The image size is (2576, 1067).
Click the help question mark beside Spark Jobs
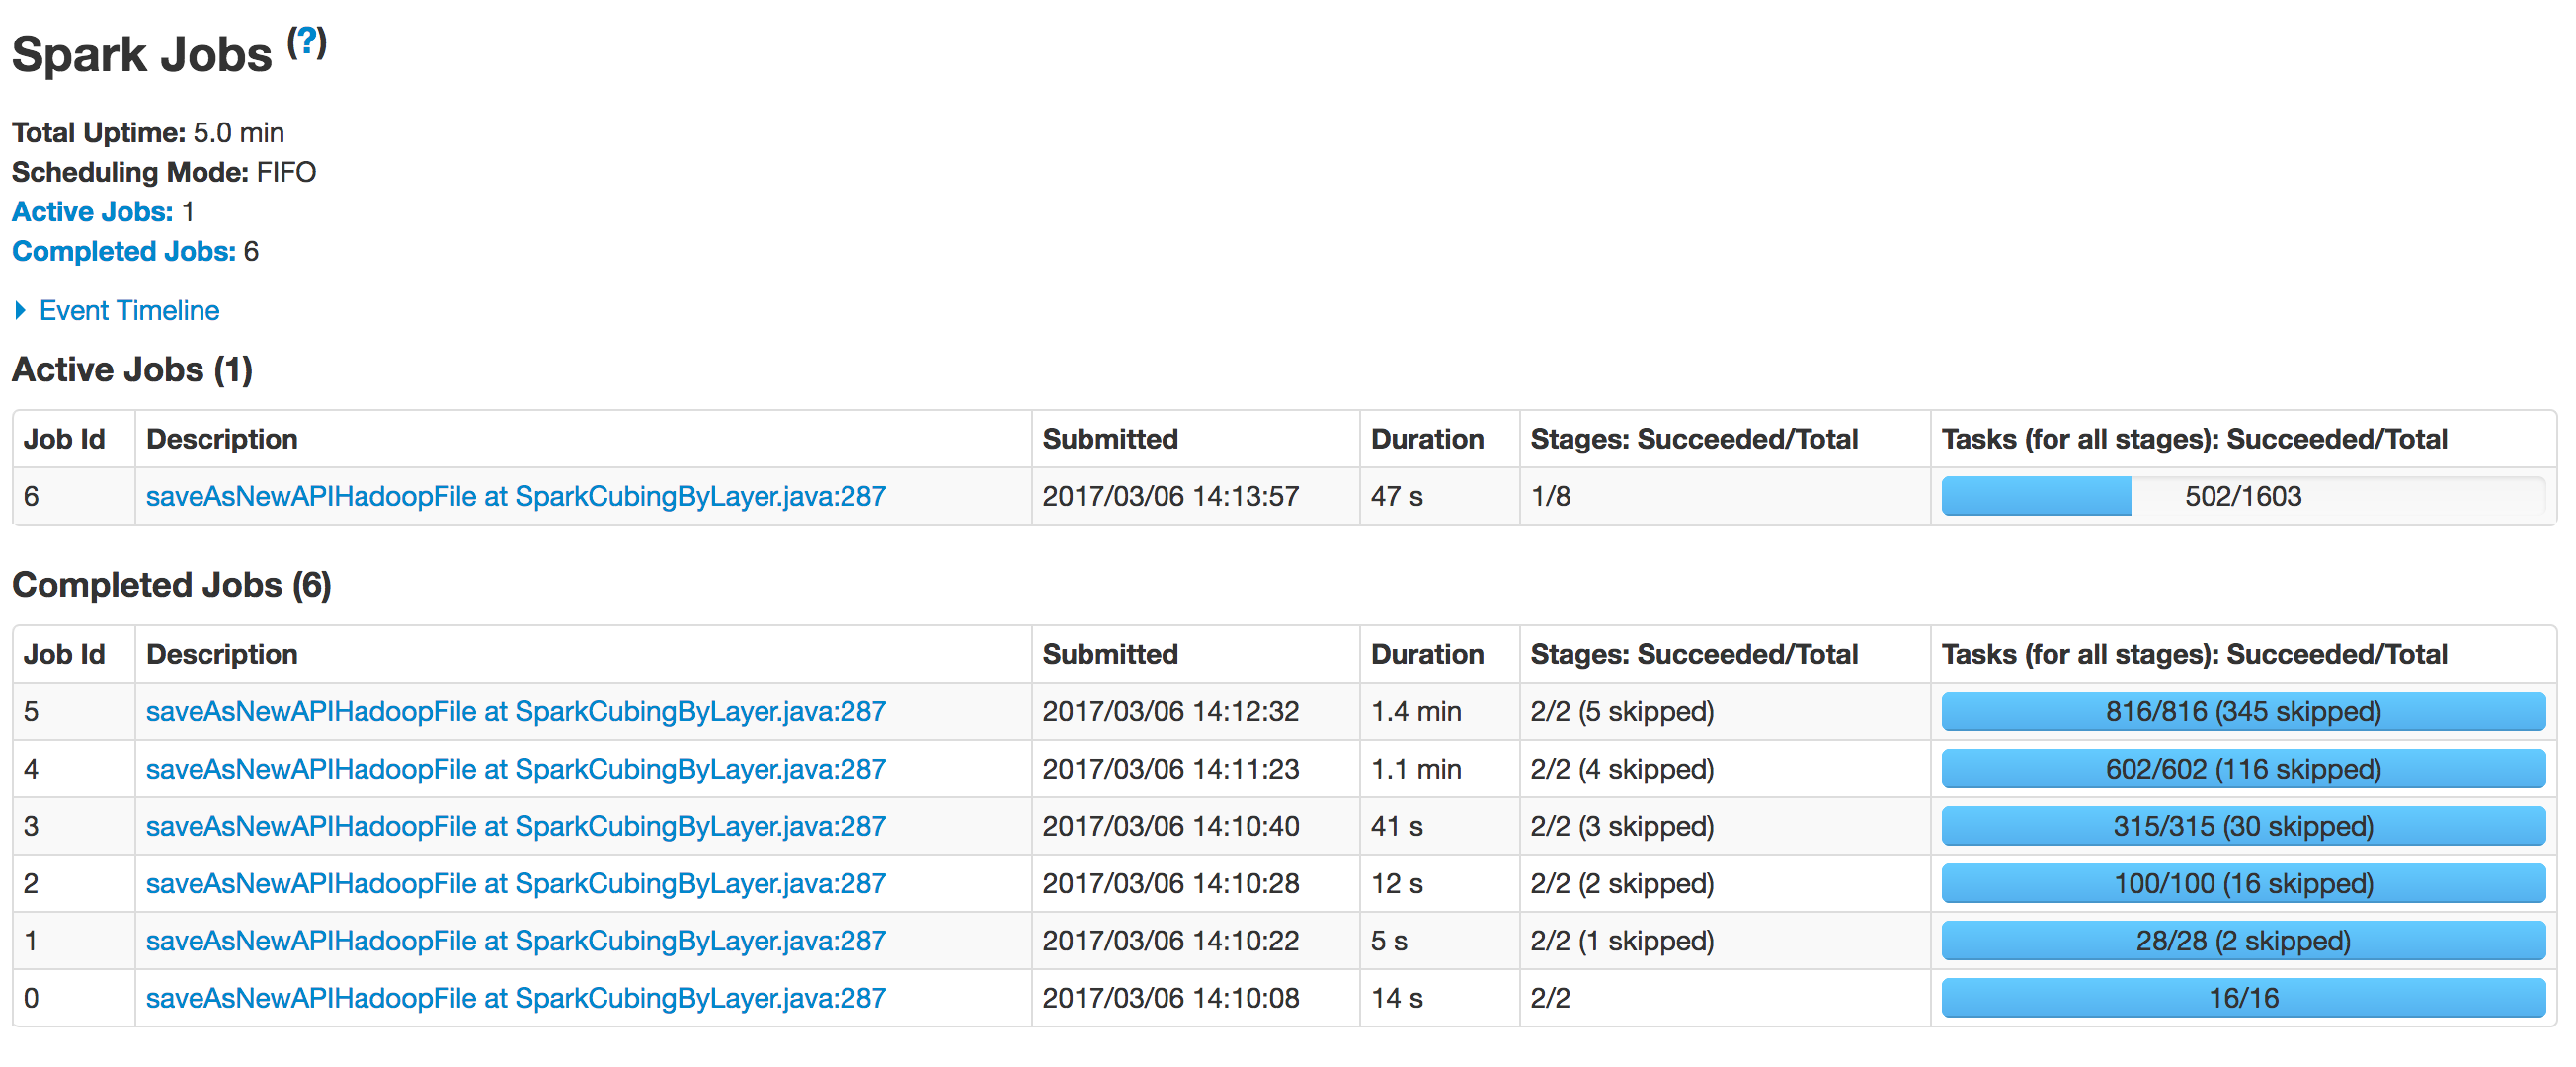(x=307, y=41)
